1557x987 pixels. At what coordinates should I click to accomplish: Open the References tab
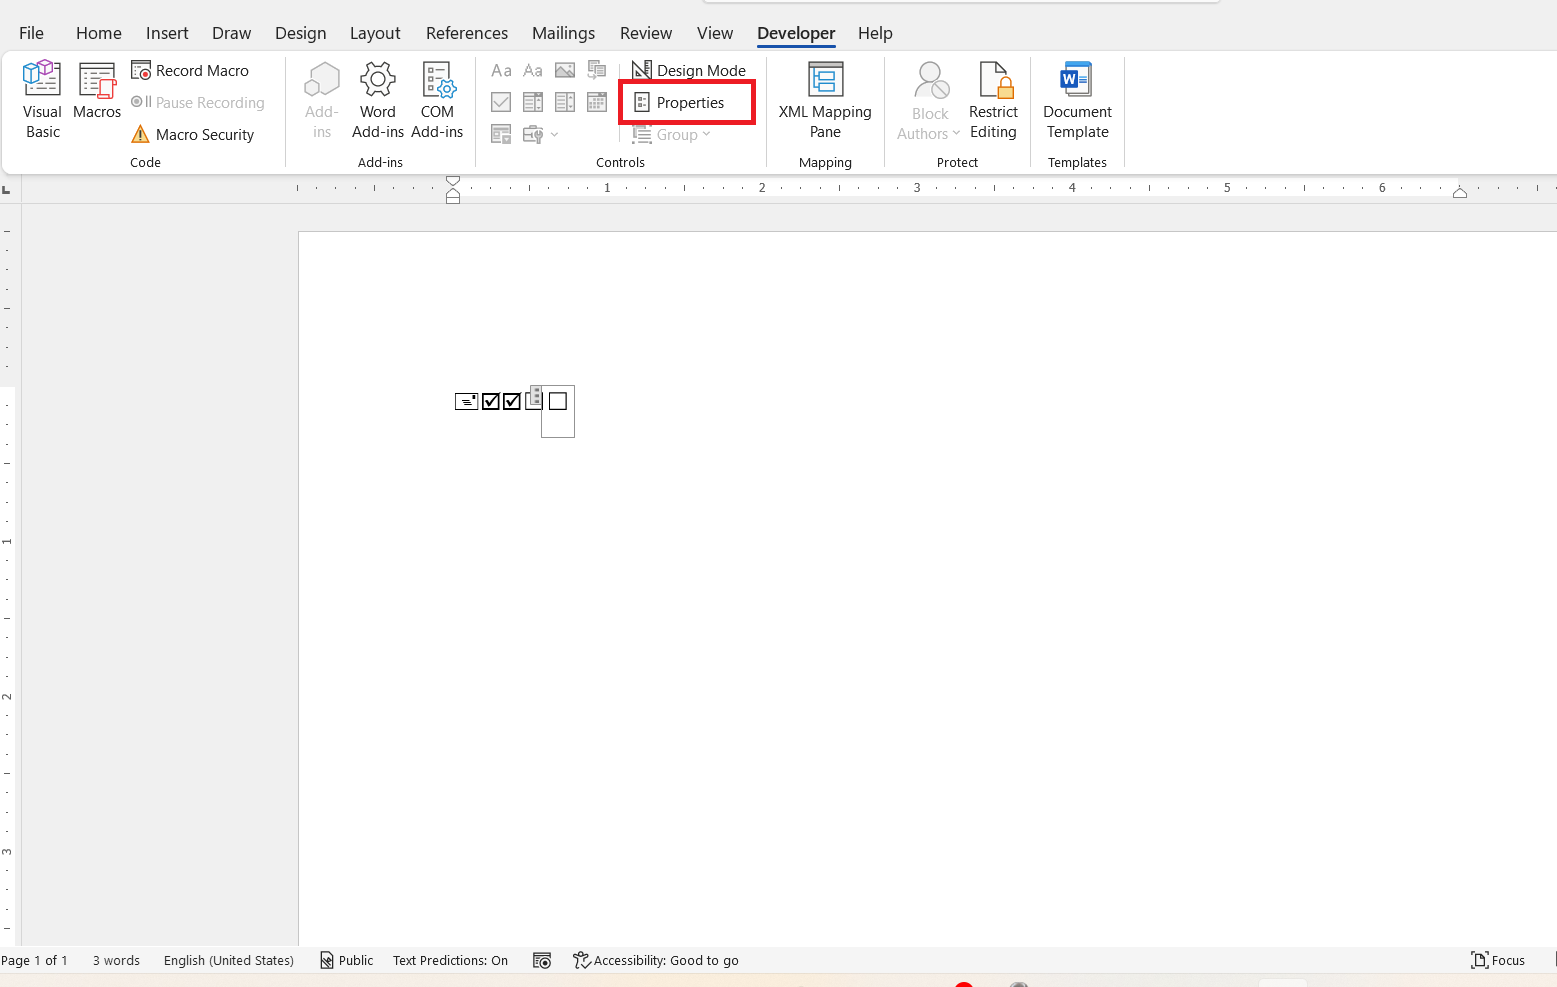pos(467,33)
